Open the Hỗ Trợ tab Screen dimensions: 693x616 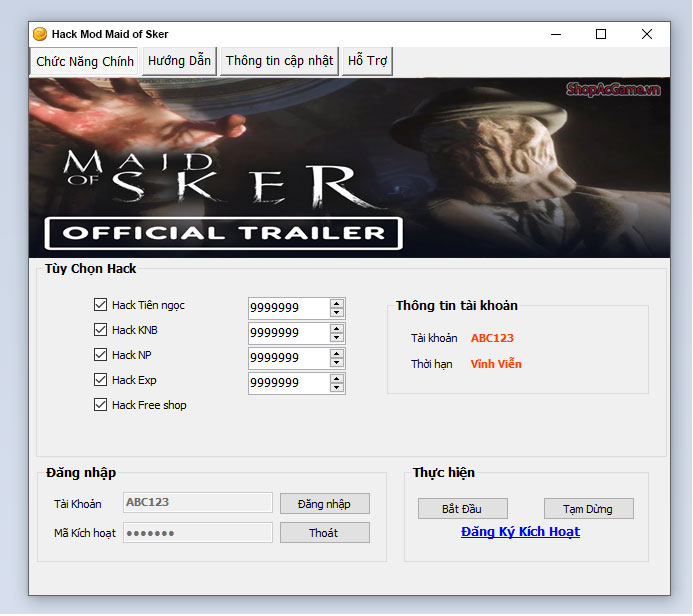pyautogui.click(x=367, y=61)
